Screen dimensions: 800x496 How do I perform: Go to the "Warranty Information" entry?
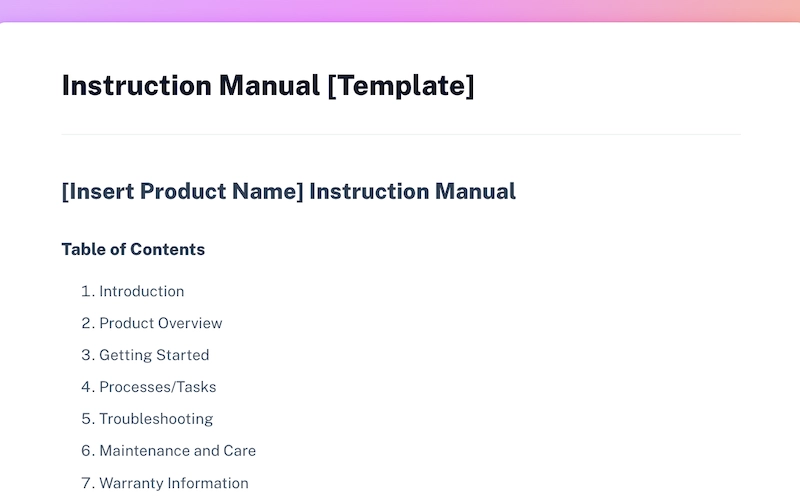[173, 483]
